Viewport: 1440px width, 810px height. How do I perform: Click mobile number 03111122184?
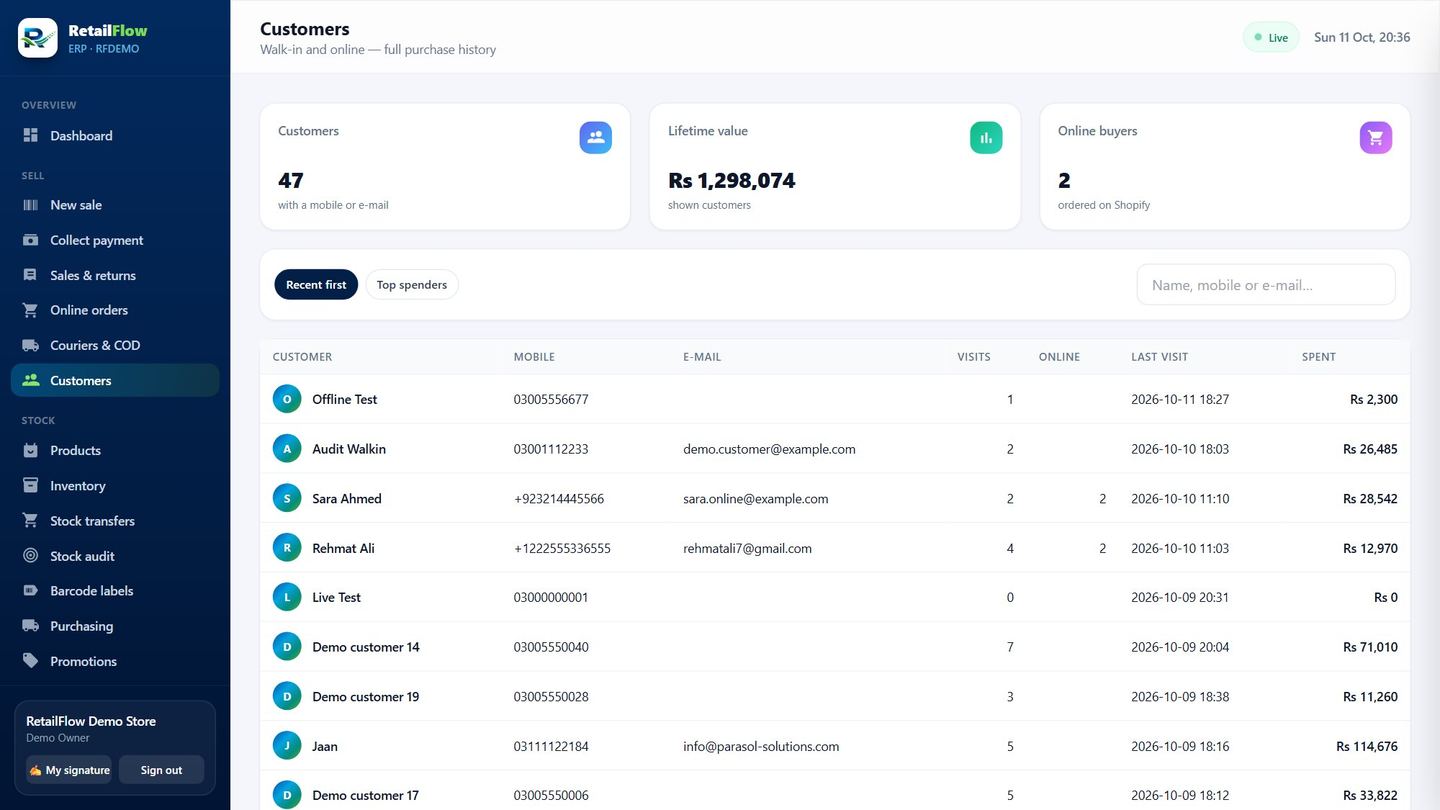pyautogui.click(x=551, y=746)
